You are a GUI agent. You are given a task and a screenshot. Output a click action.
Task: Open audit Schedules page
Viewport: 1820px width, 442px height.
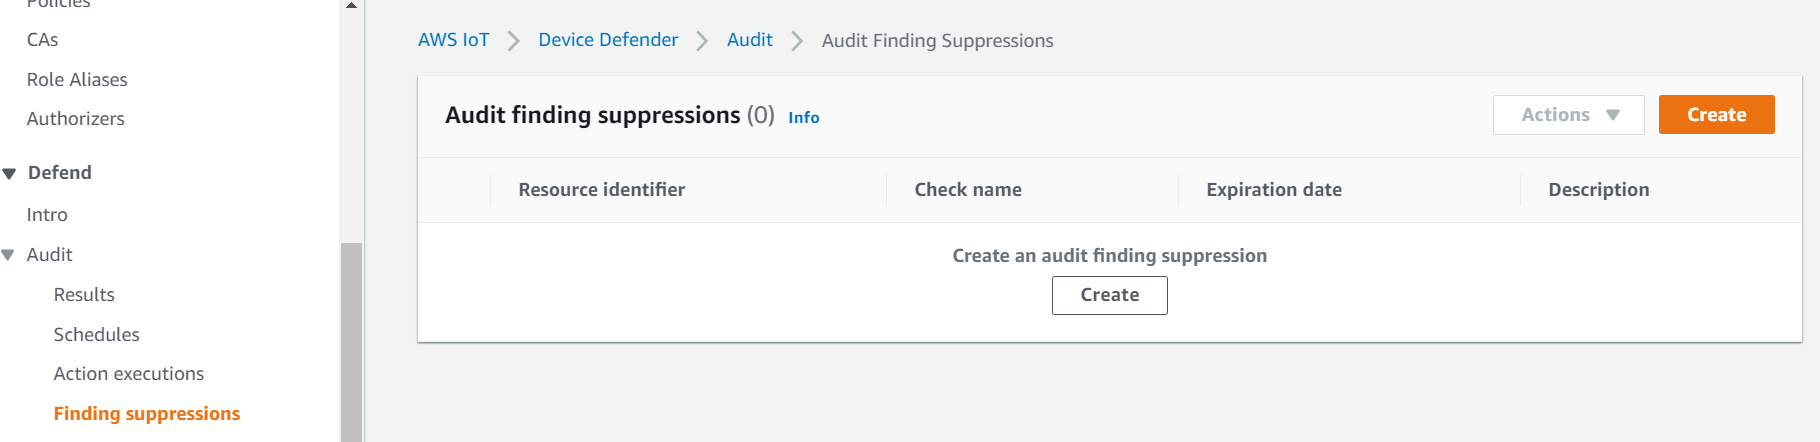96,335
